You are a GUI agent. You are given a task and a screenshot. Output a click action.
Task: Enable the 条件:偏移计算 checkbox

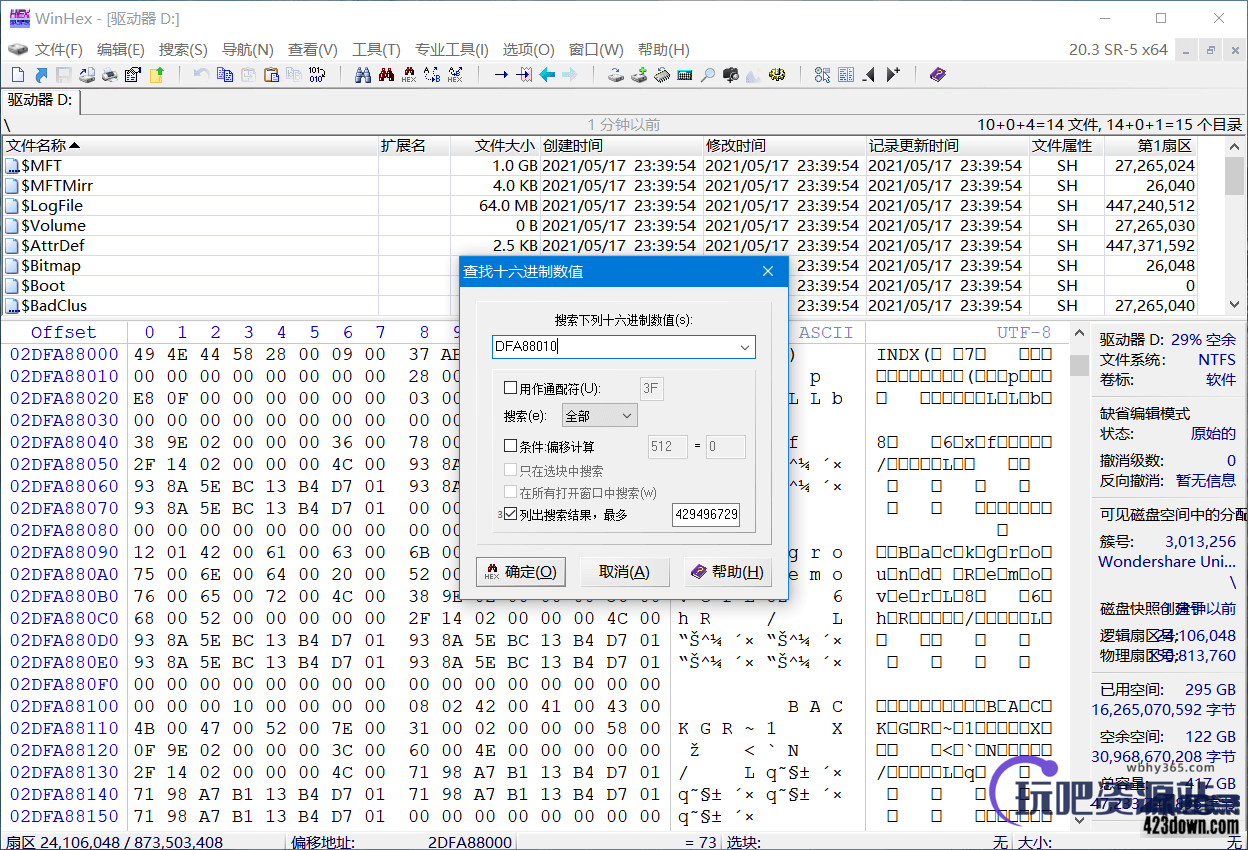point(510,447)
